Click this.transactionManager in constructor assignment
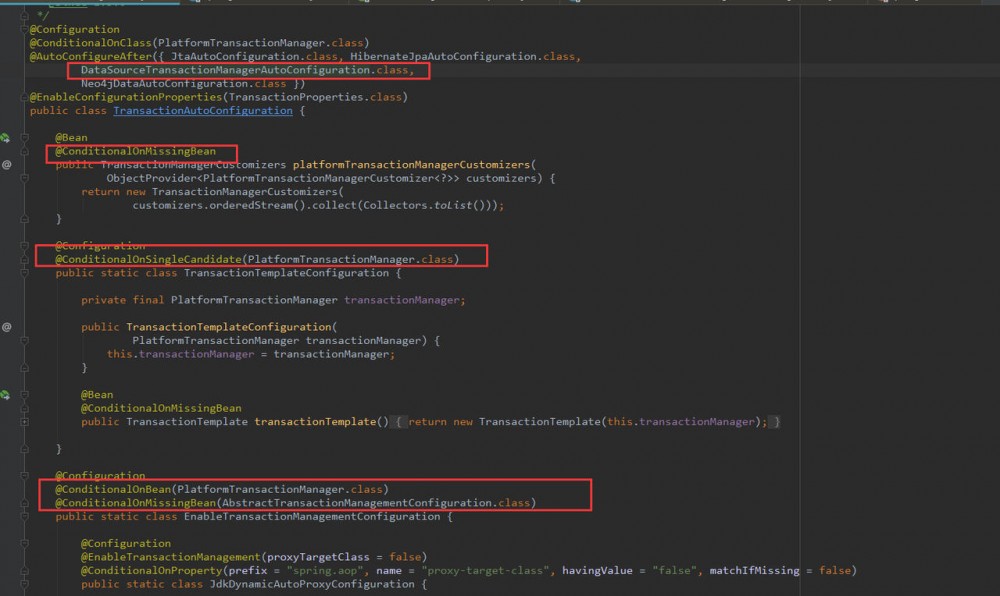Screen dimensions: 1000x596 pyautogui.click(x=180, y=354)
